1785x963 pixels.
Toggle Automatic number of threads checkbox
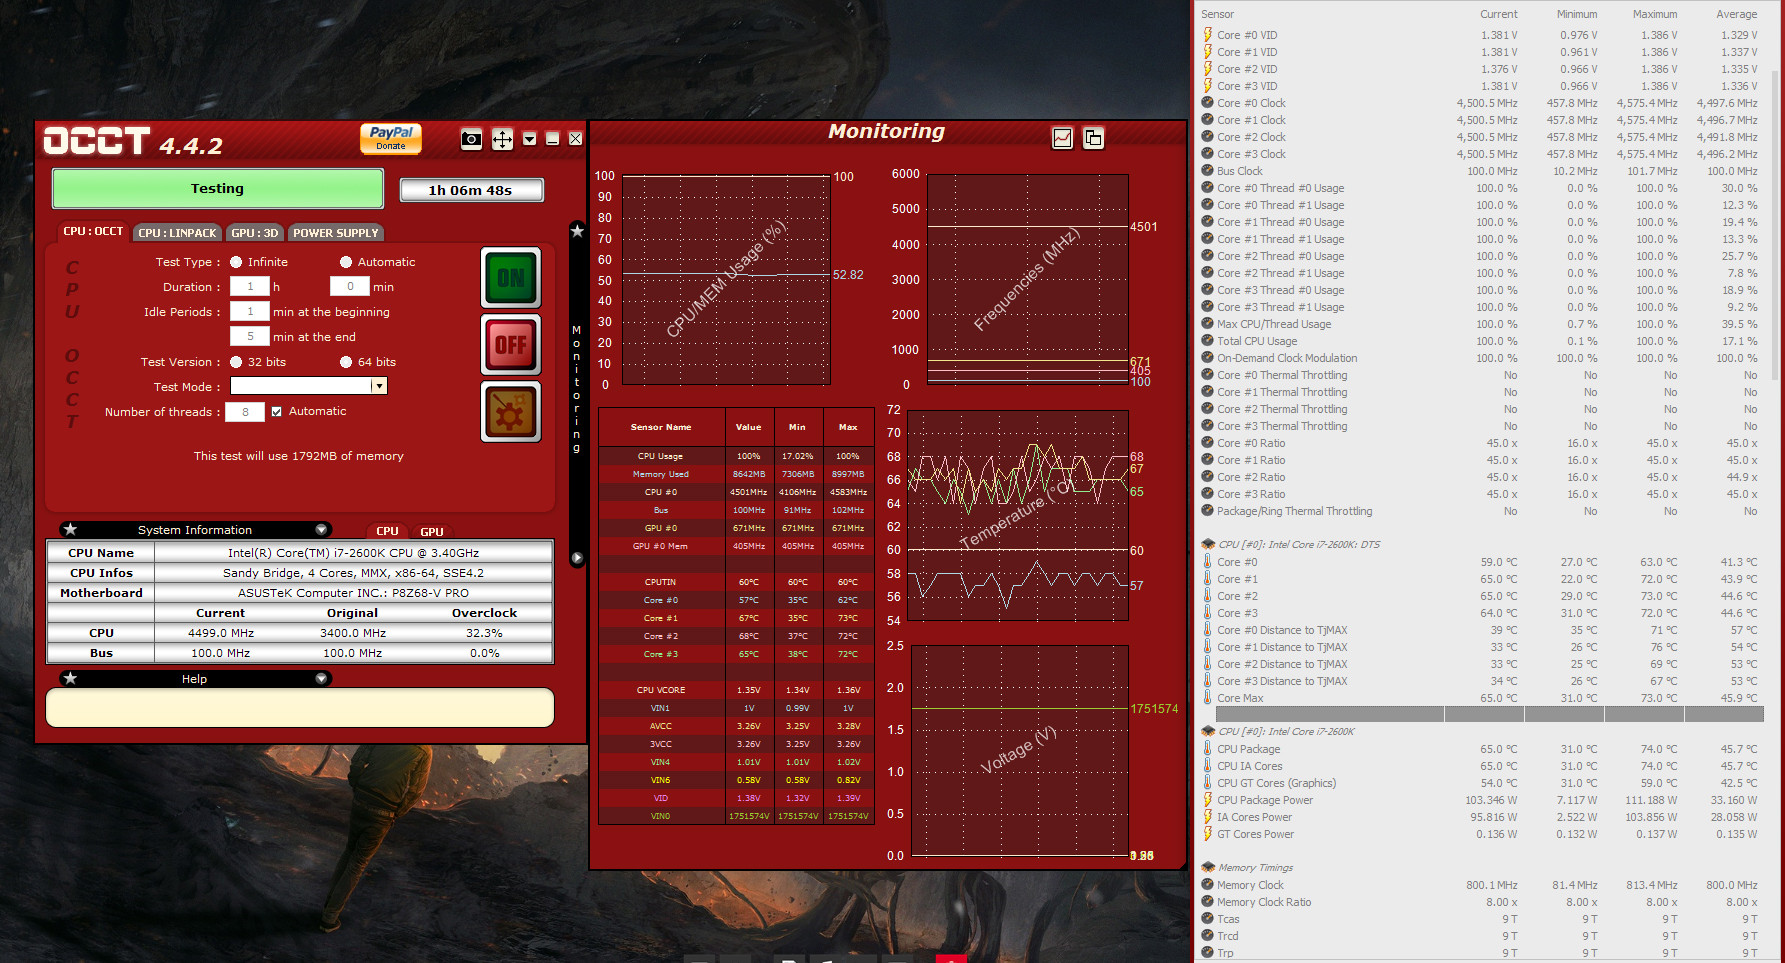(277, 411)
